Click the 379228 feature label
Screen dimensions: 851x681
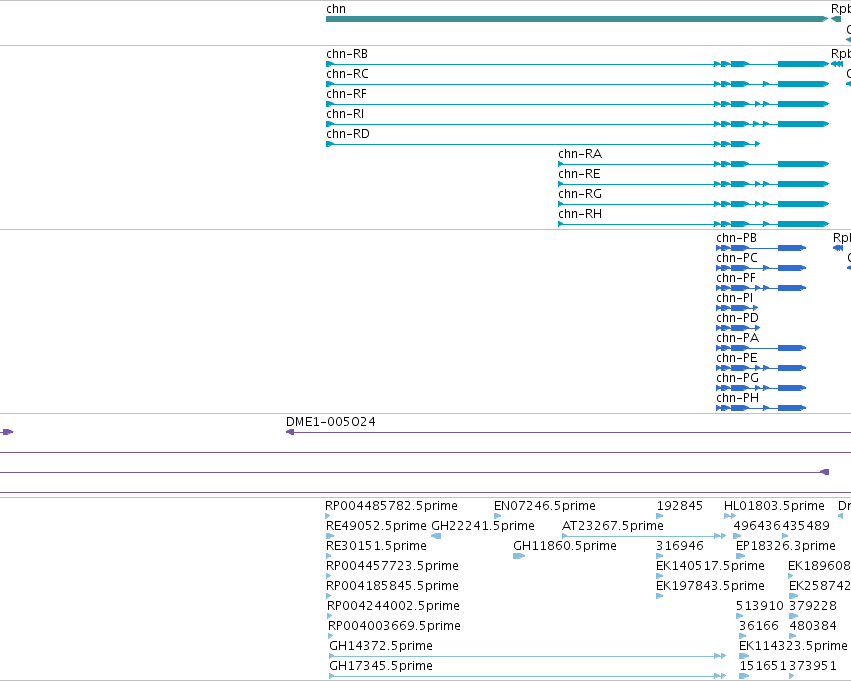point(813,607)
